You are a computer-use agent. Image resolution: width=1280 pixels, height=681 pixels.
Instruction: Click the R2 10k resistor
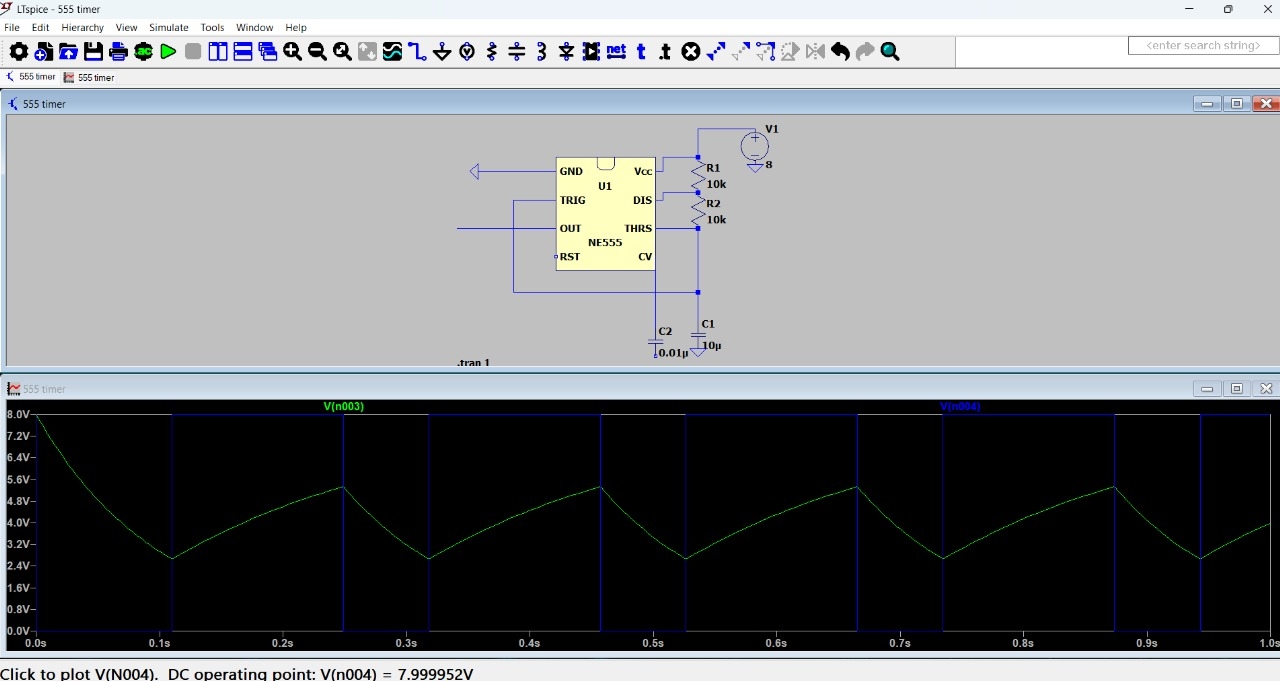coord(699,211)
